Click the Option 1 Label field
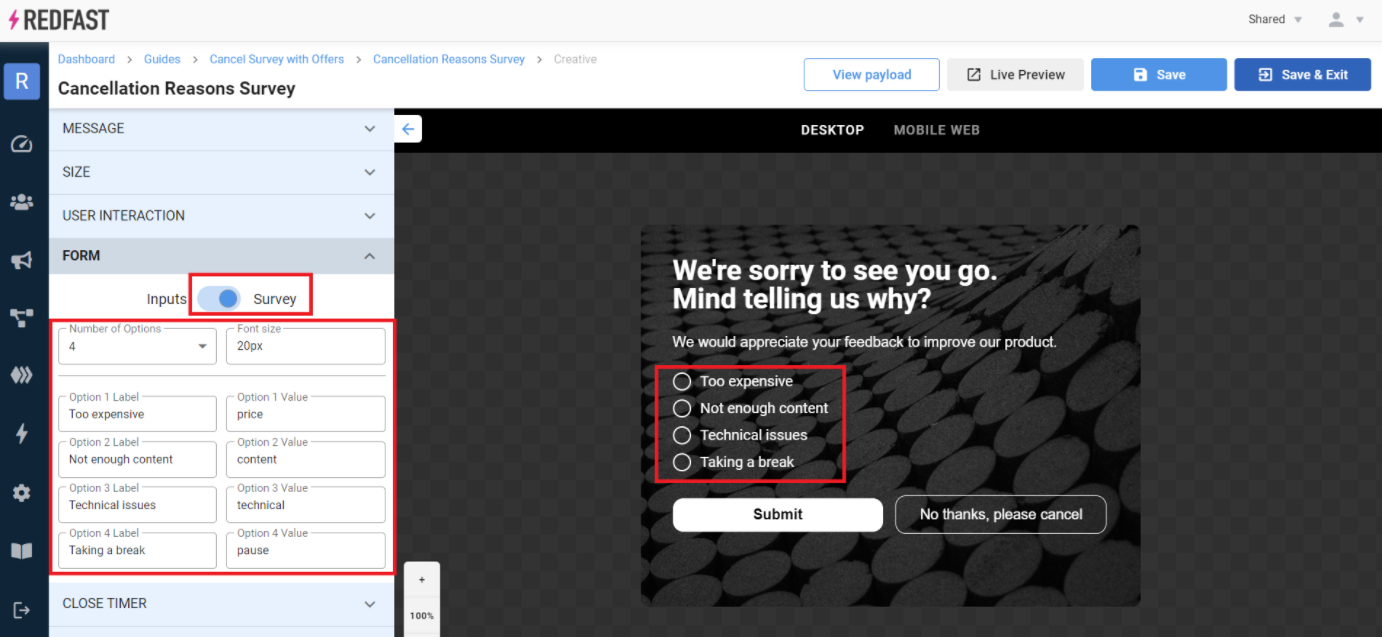The height and width of the screenshot is (637, 1382). 138,414
